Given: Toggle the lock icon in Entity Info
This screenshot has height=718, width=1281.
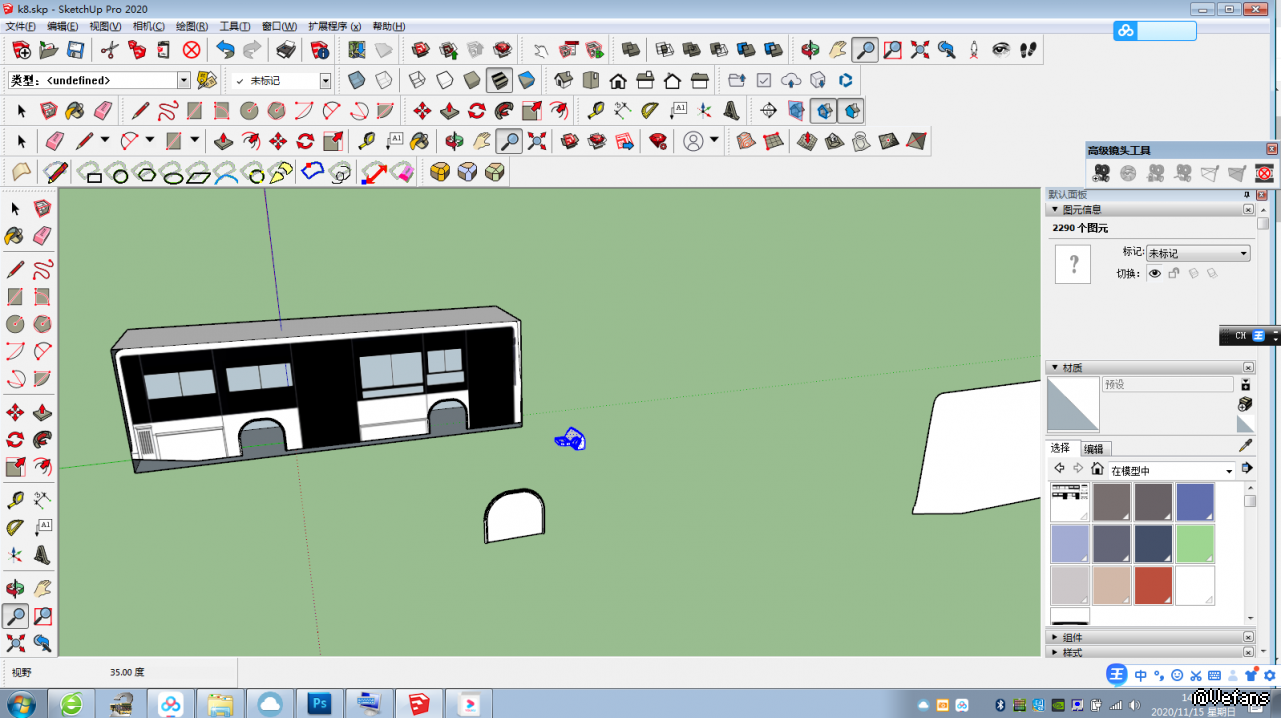Looking at the screenshot, I should [1174, 273].
